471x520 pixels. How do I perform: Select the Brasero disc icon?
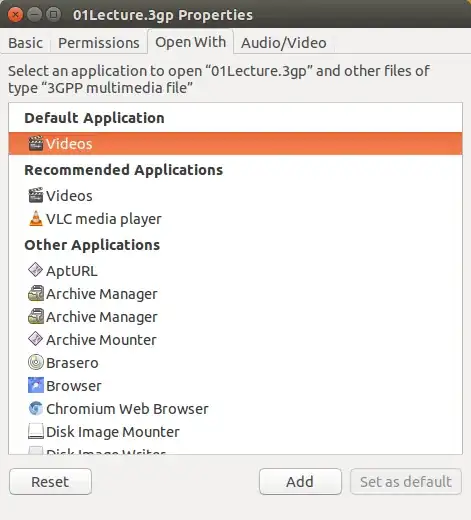36,362
